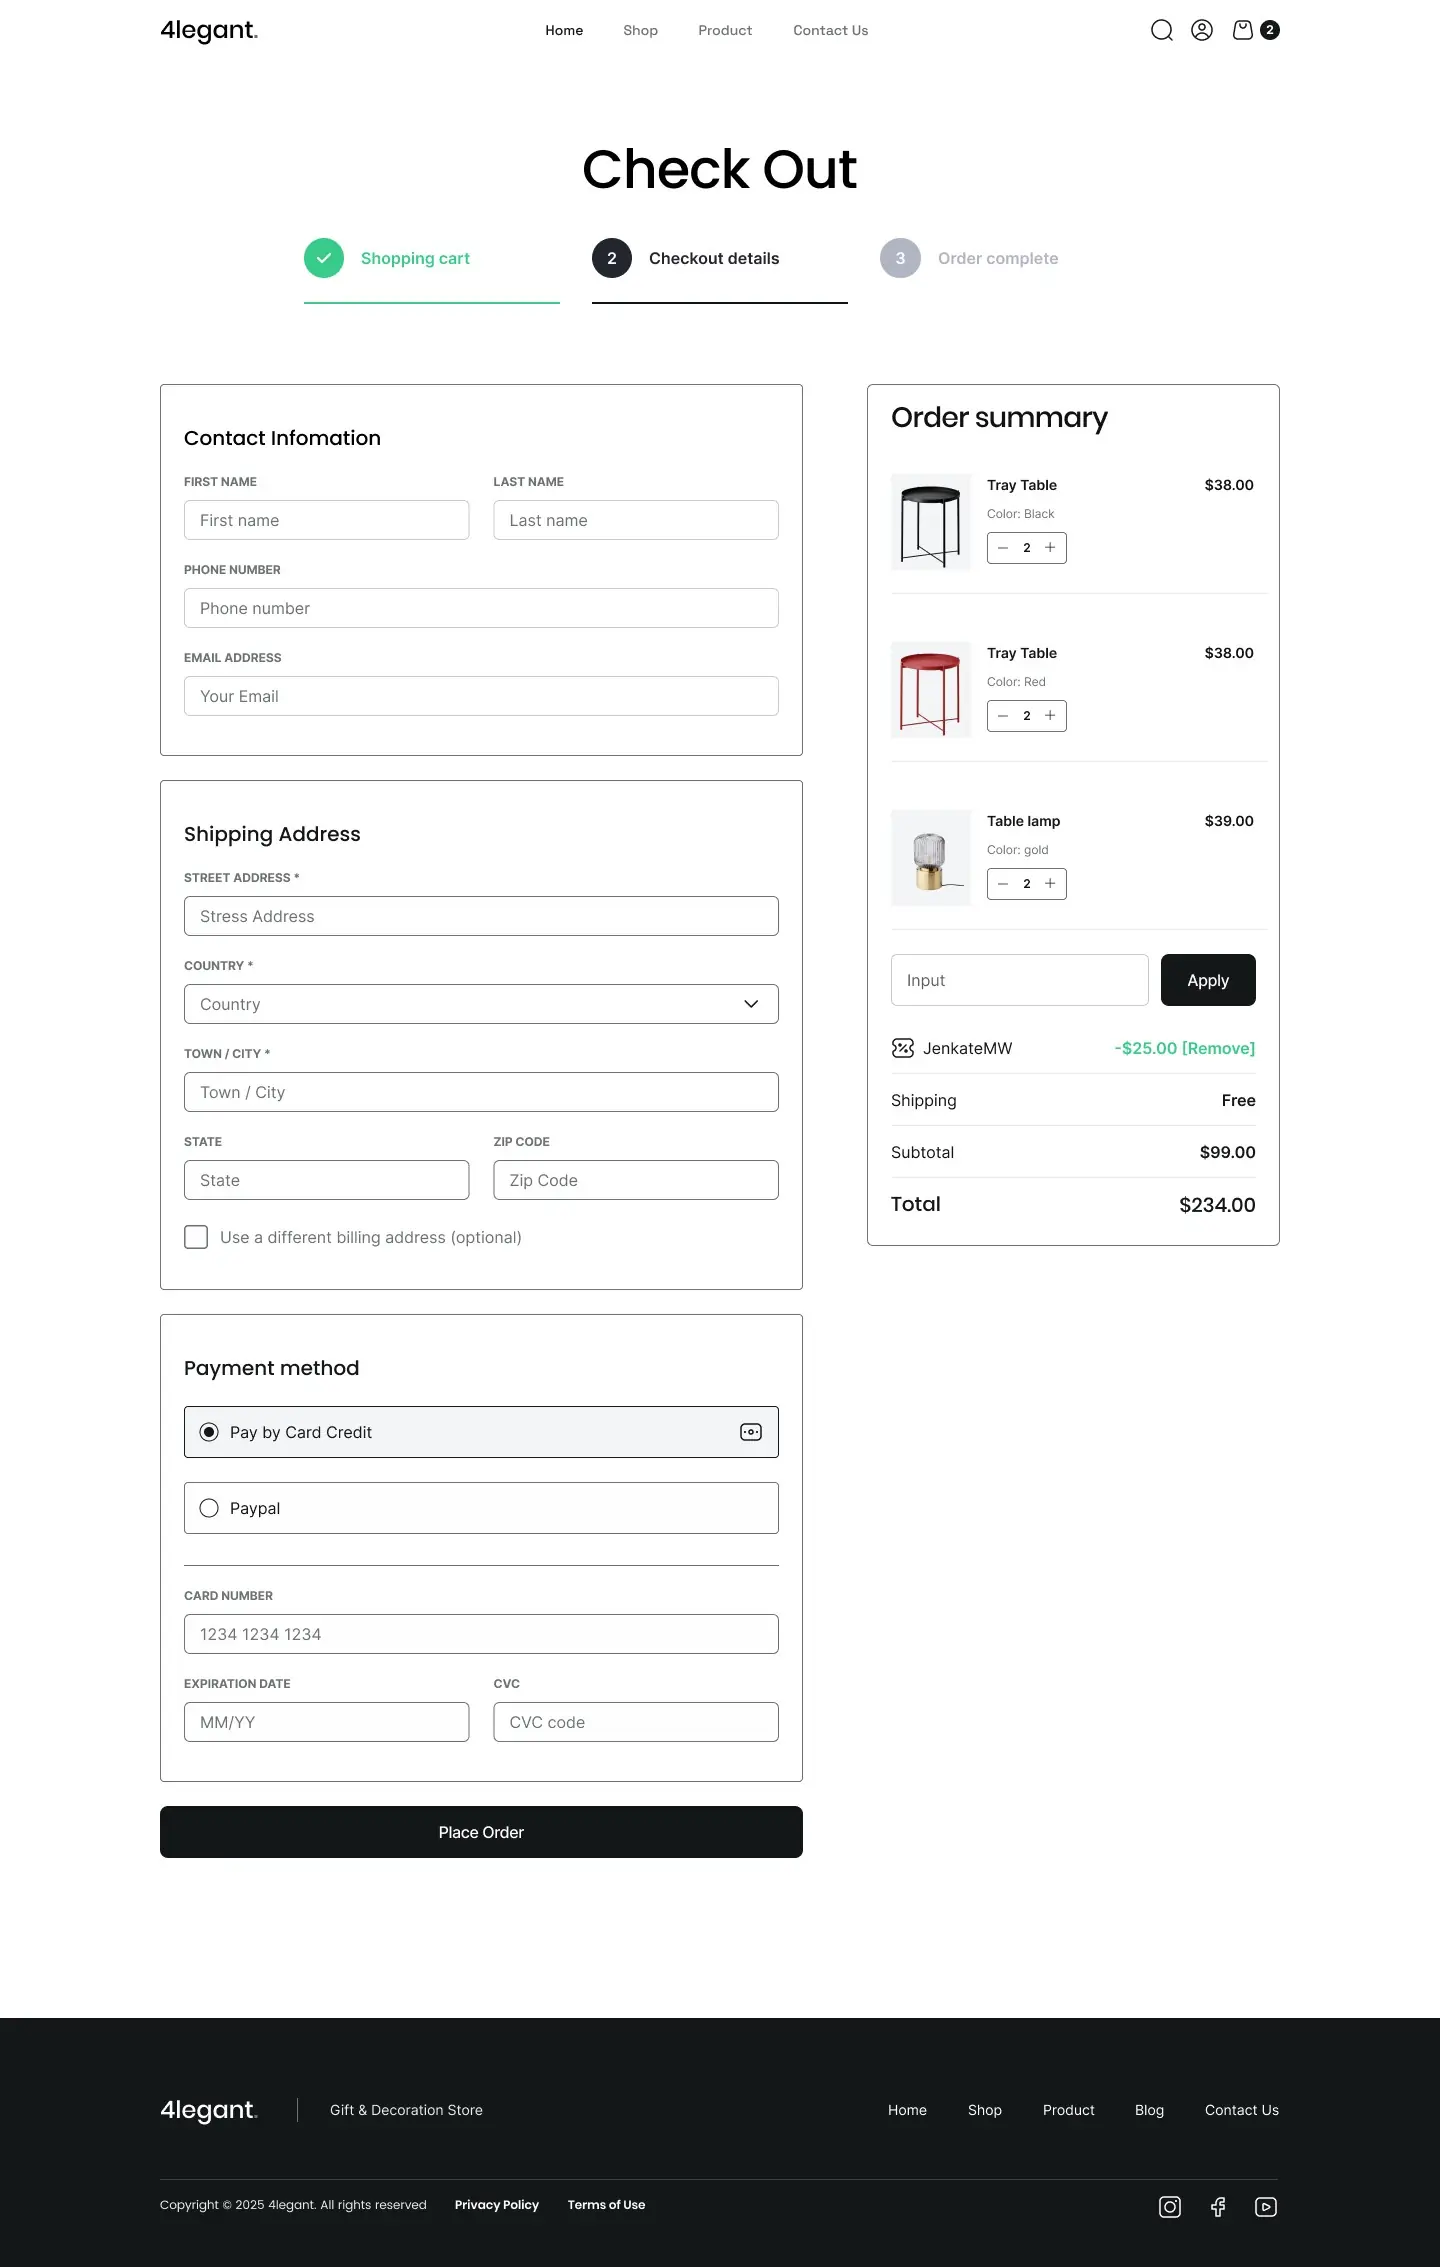Click the coupon code Input field

(x=1019, y=980)
